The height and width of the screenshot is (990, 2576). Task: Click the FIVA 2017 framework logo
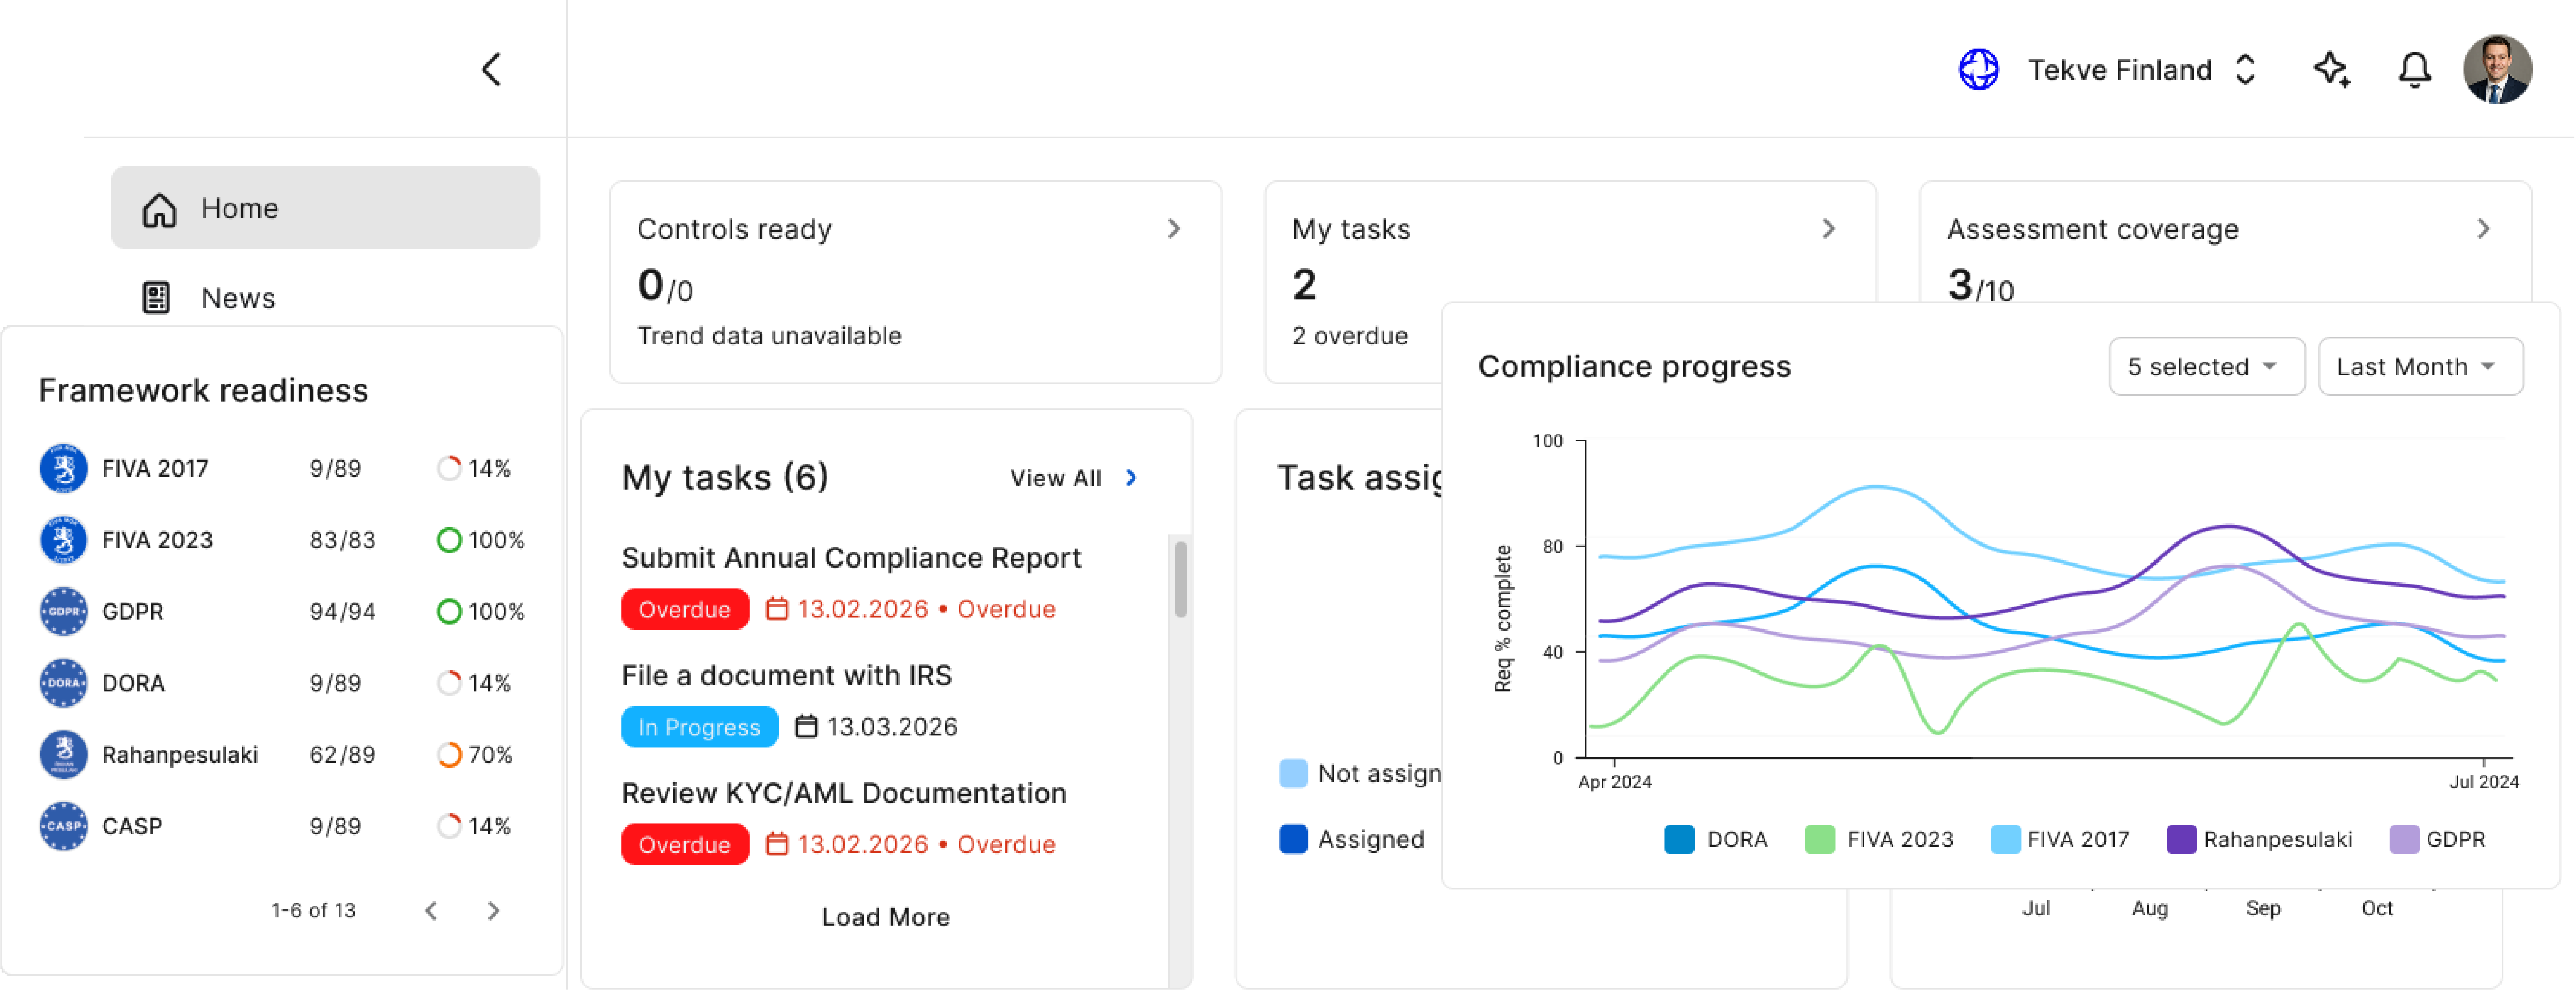(63, 468)
